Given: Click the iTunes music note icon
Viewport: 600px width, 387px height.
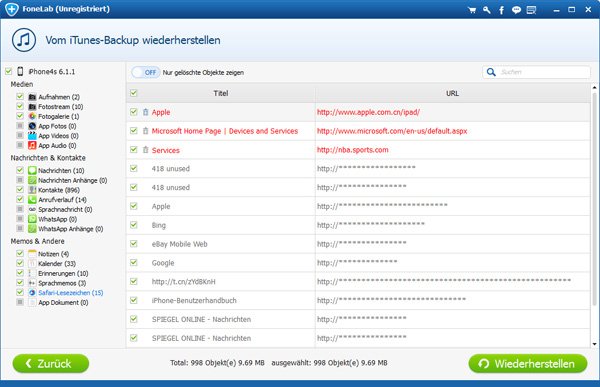Looking at the screenshot, I should click(24, 40).
